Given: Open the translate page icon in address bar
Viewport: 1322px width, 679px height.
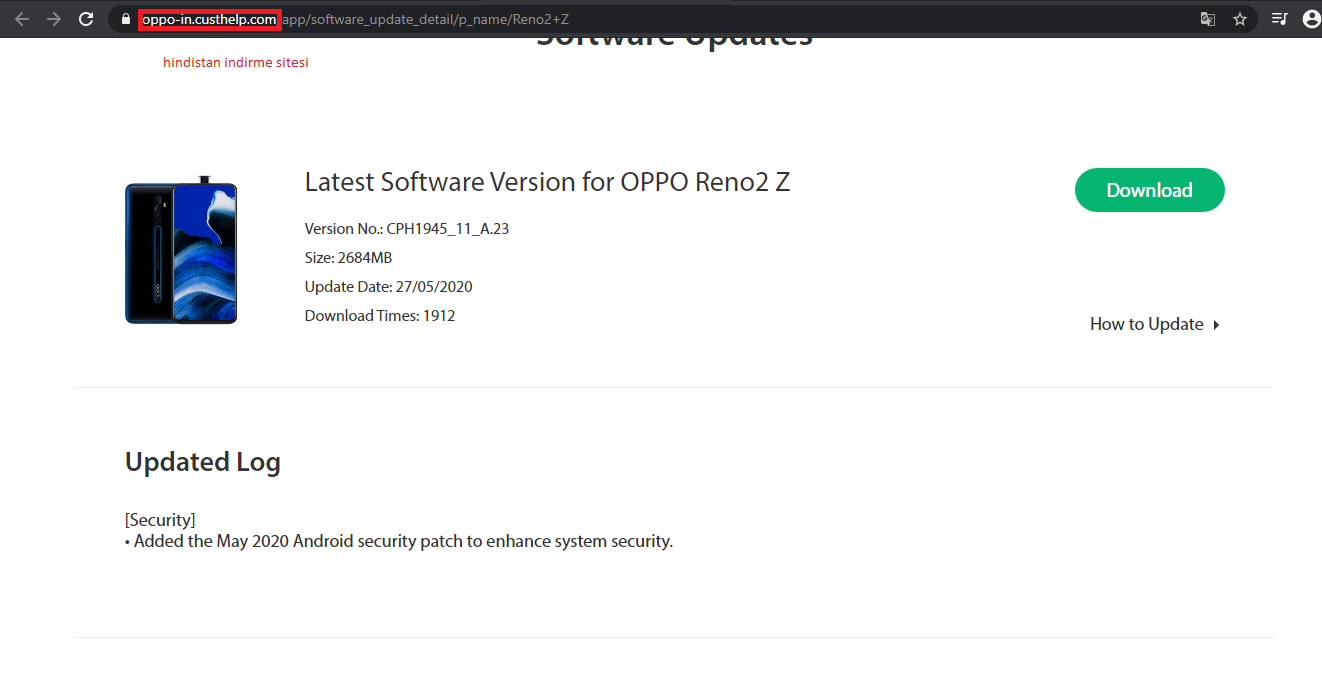Looking at the screenshot, I should tap(1208, 19).
